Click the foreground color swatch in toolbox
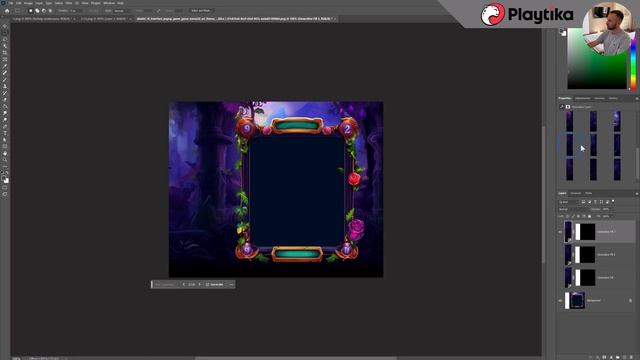 [x=3, y=178]
